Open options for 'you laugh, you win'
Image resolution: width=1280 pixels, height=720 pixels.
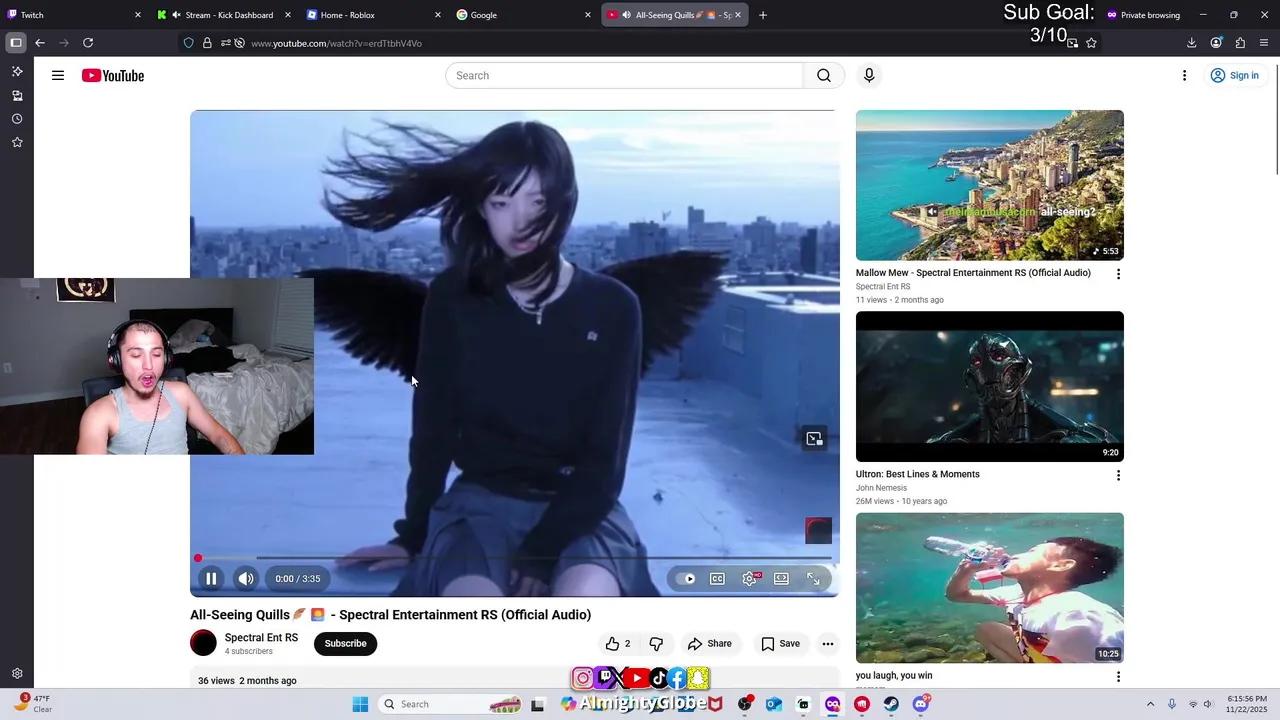[1118, 677]
